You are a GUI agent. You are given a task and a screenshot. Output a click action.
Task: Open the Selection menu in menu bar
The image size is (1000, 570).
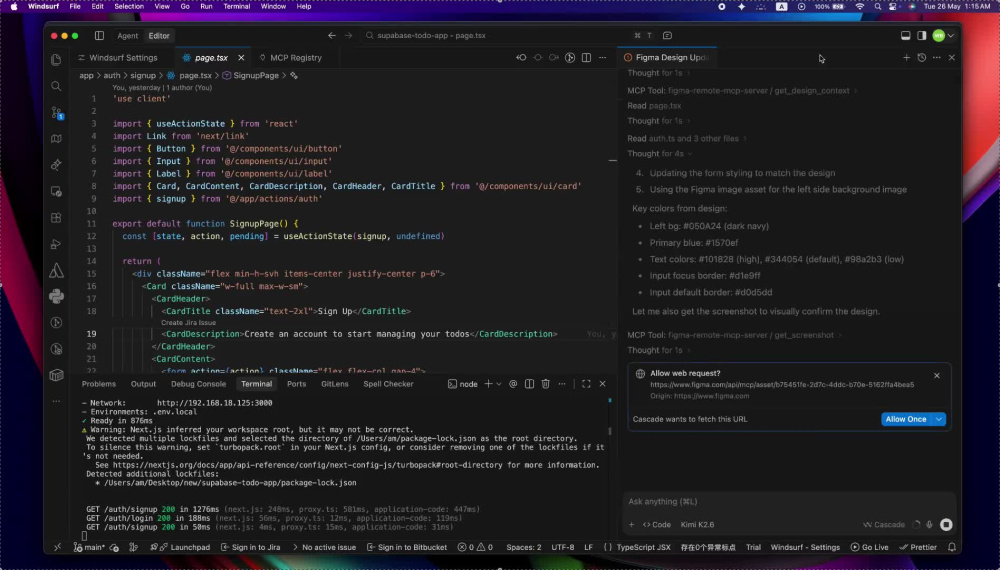[x=129, y=6]
